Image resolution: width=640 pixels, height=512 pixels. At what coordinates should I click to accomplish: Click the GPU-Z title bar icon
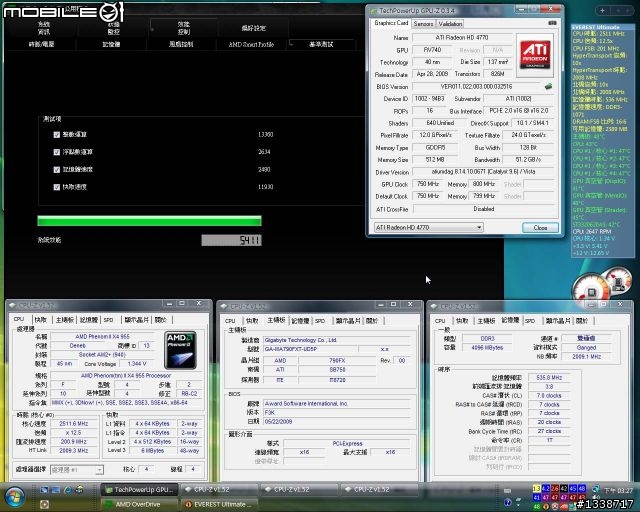coord(373,11)
